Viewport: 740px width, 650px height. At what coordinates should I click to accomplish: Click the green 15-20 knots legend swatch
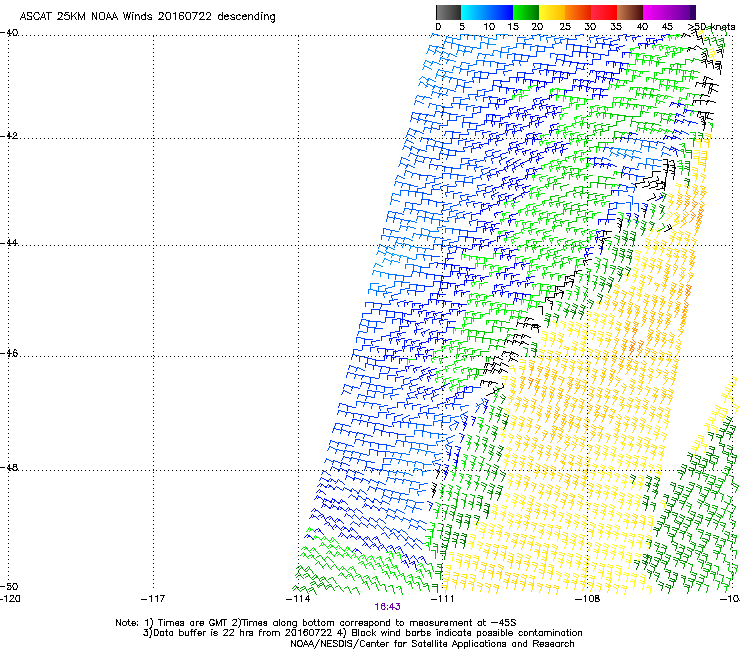click(x=526, y=12)
